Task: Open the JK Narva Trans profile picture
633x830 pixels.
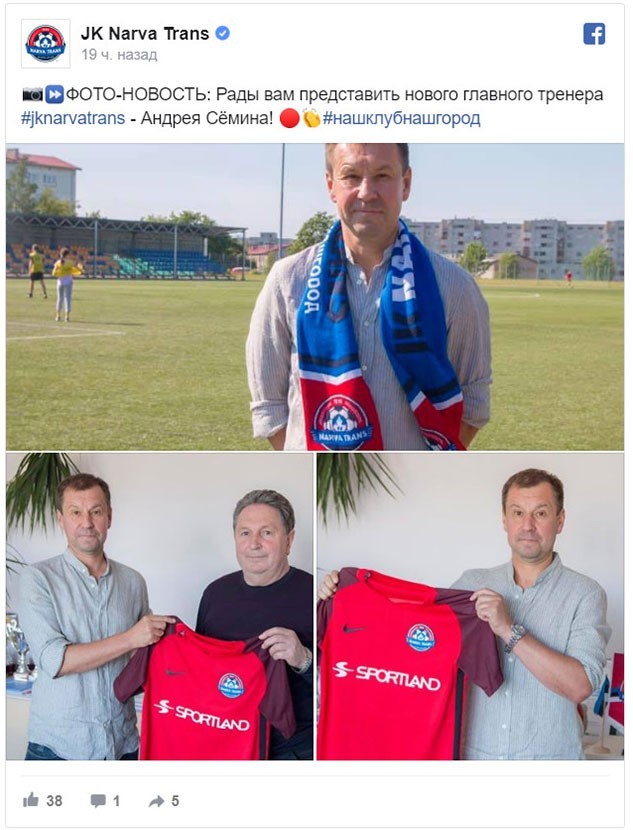Action: (46, 44)
